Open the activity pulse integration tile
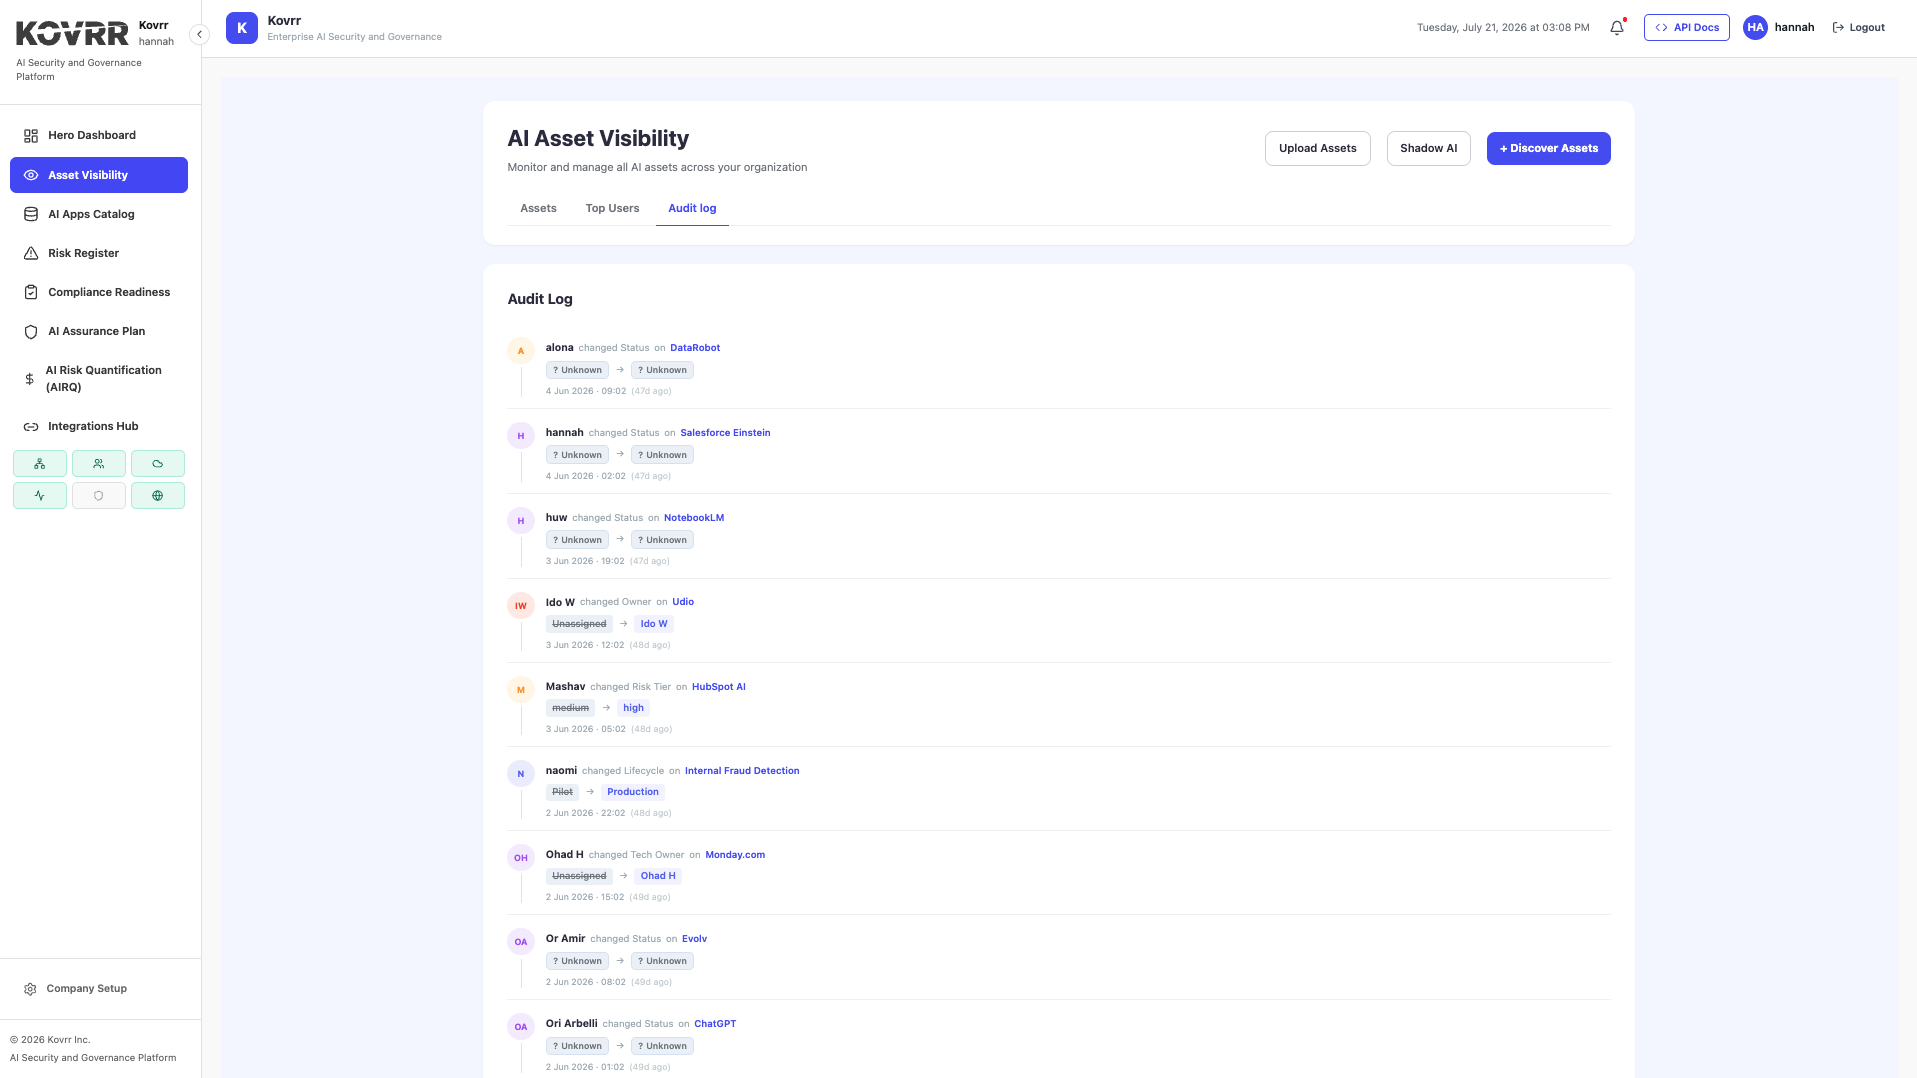Viewport: 1917px width, 1078px height. [x=40, y=496]
